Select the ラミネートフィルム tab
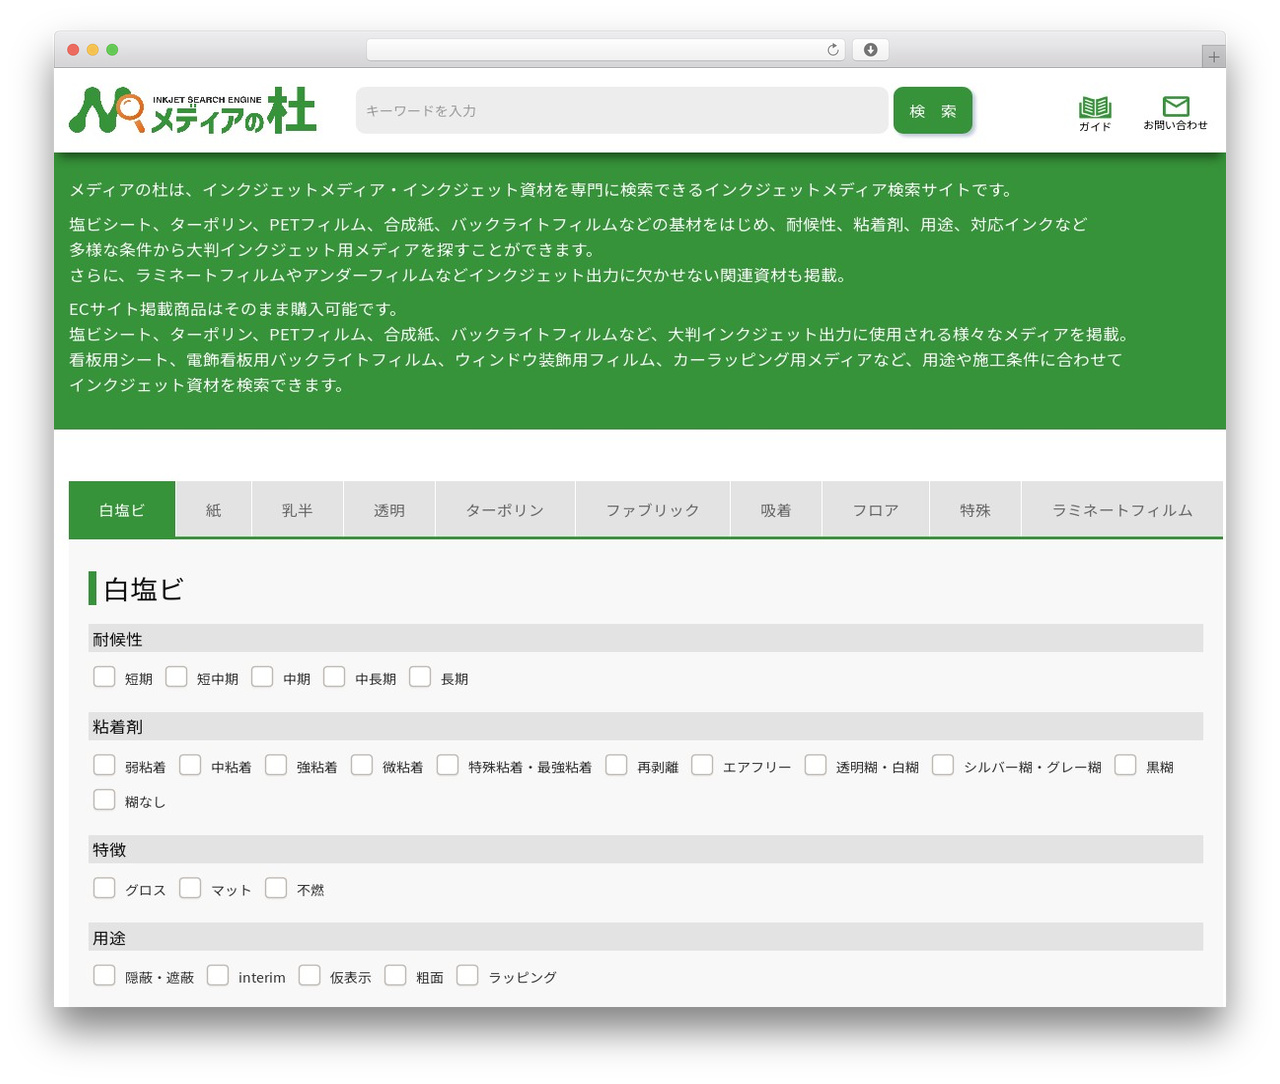The height and width of the screenshot is (1084, 1280). (1122, 510)
